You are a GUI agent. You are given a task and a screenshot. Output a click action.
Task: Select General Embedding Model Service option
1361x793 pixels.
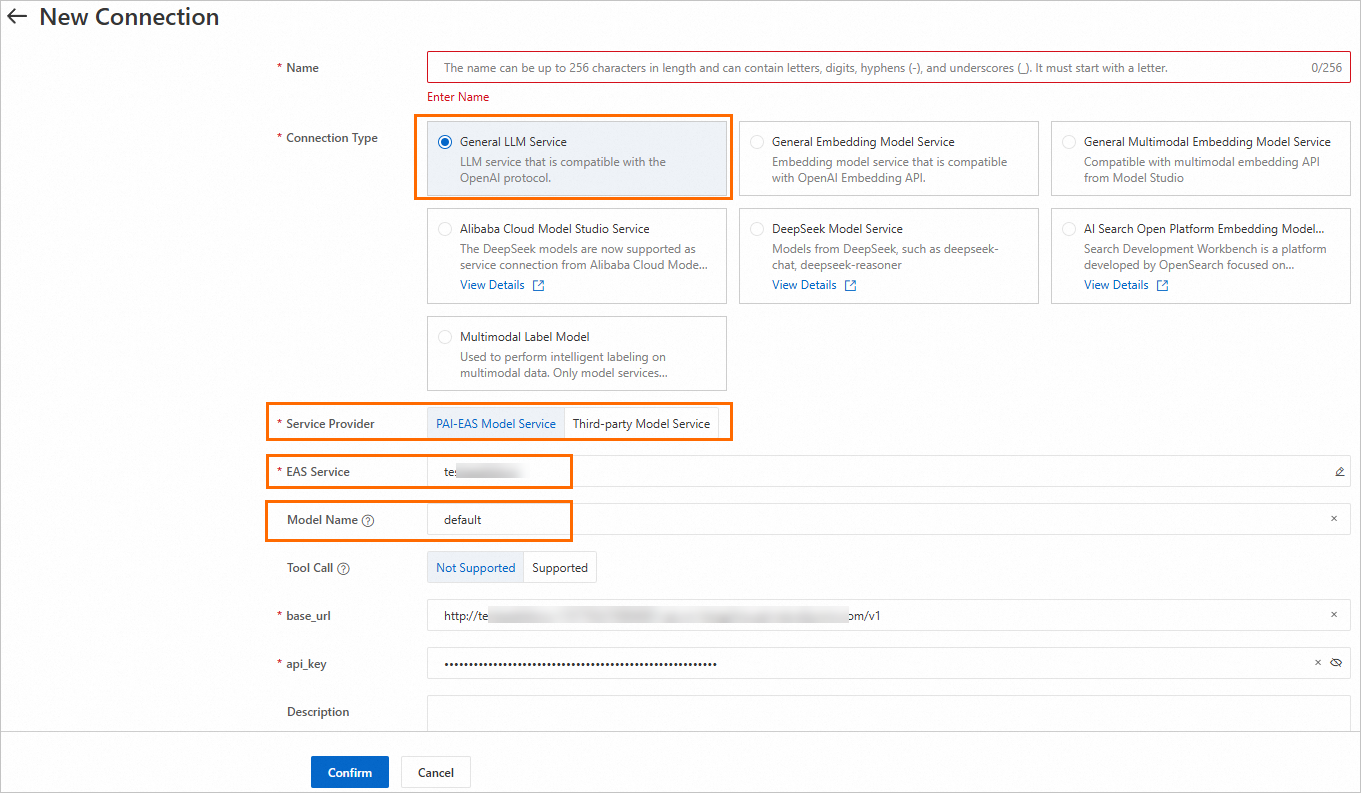(757, 142)
